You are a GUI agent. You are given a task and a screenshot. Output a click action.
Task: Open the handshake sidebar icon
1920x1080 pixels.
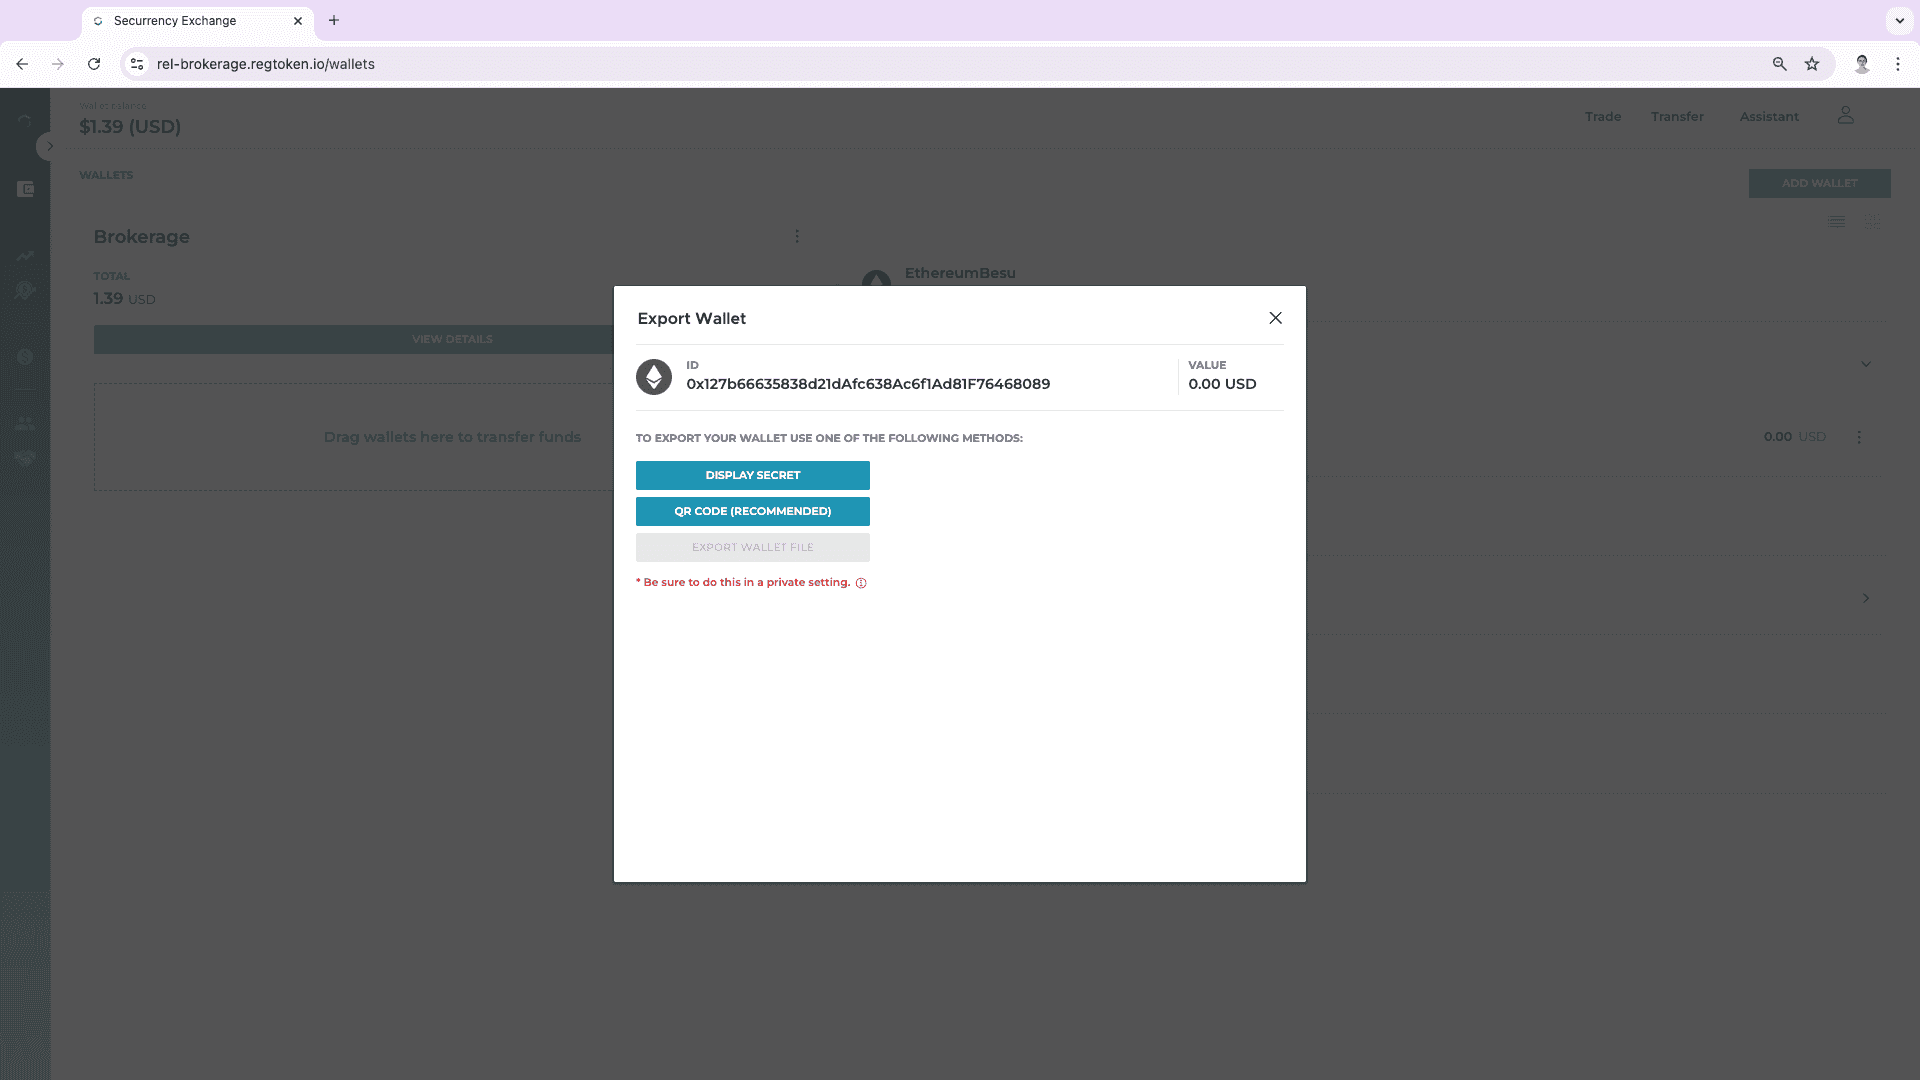25,458
